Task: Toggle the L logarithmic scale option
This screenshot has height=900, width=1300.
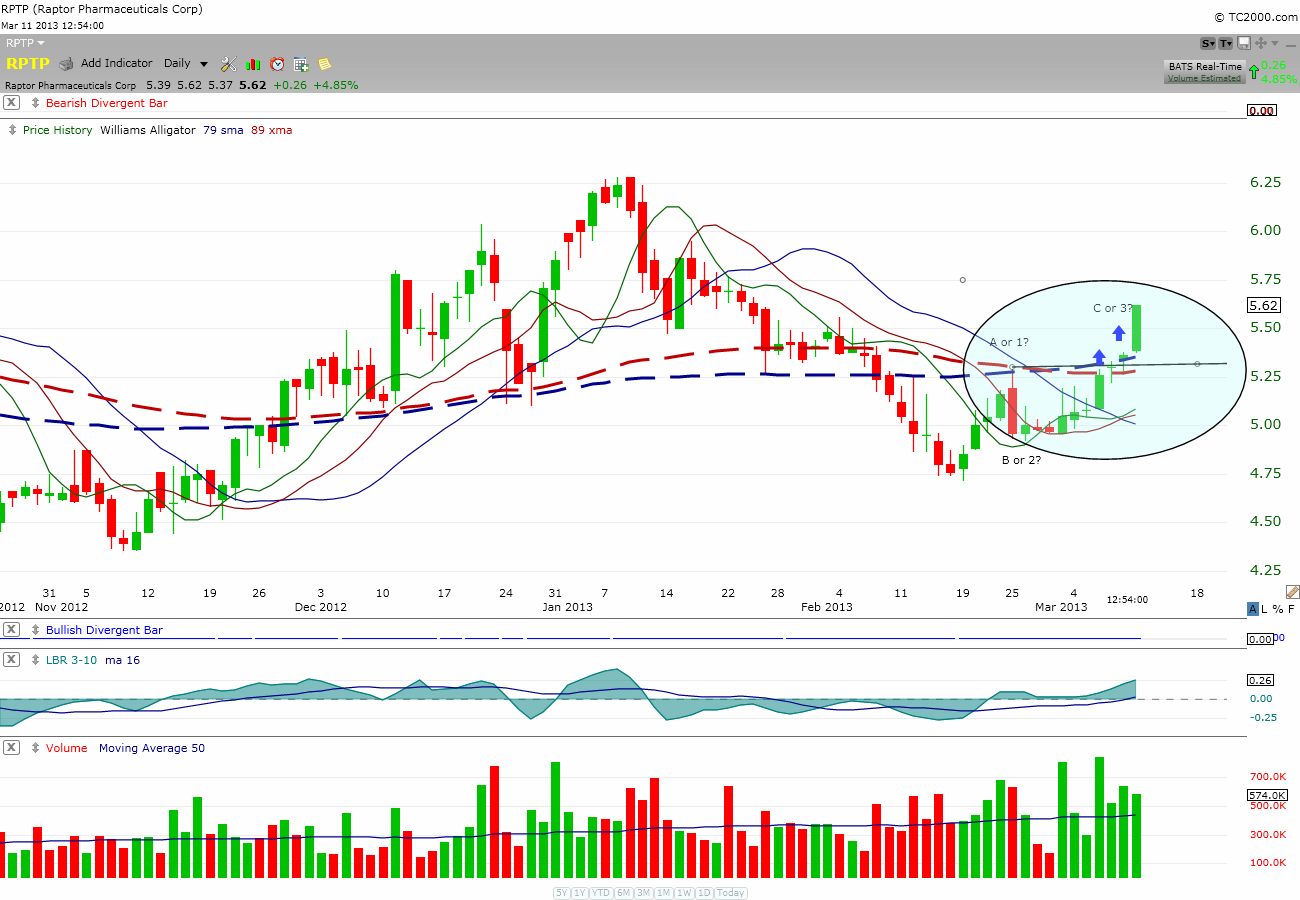Action: coord(1264,609)
